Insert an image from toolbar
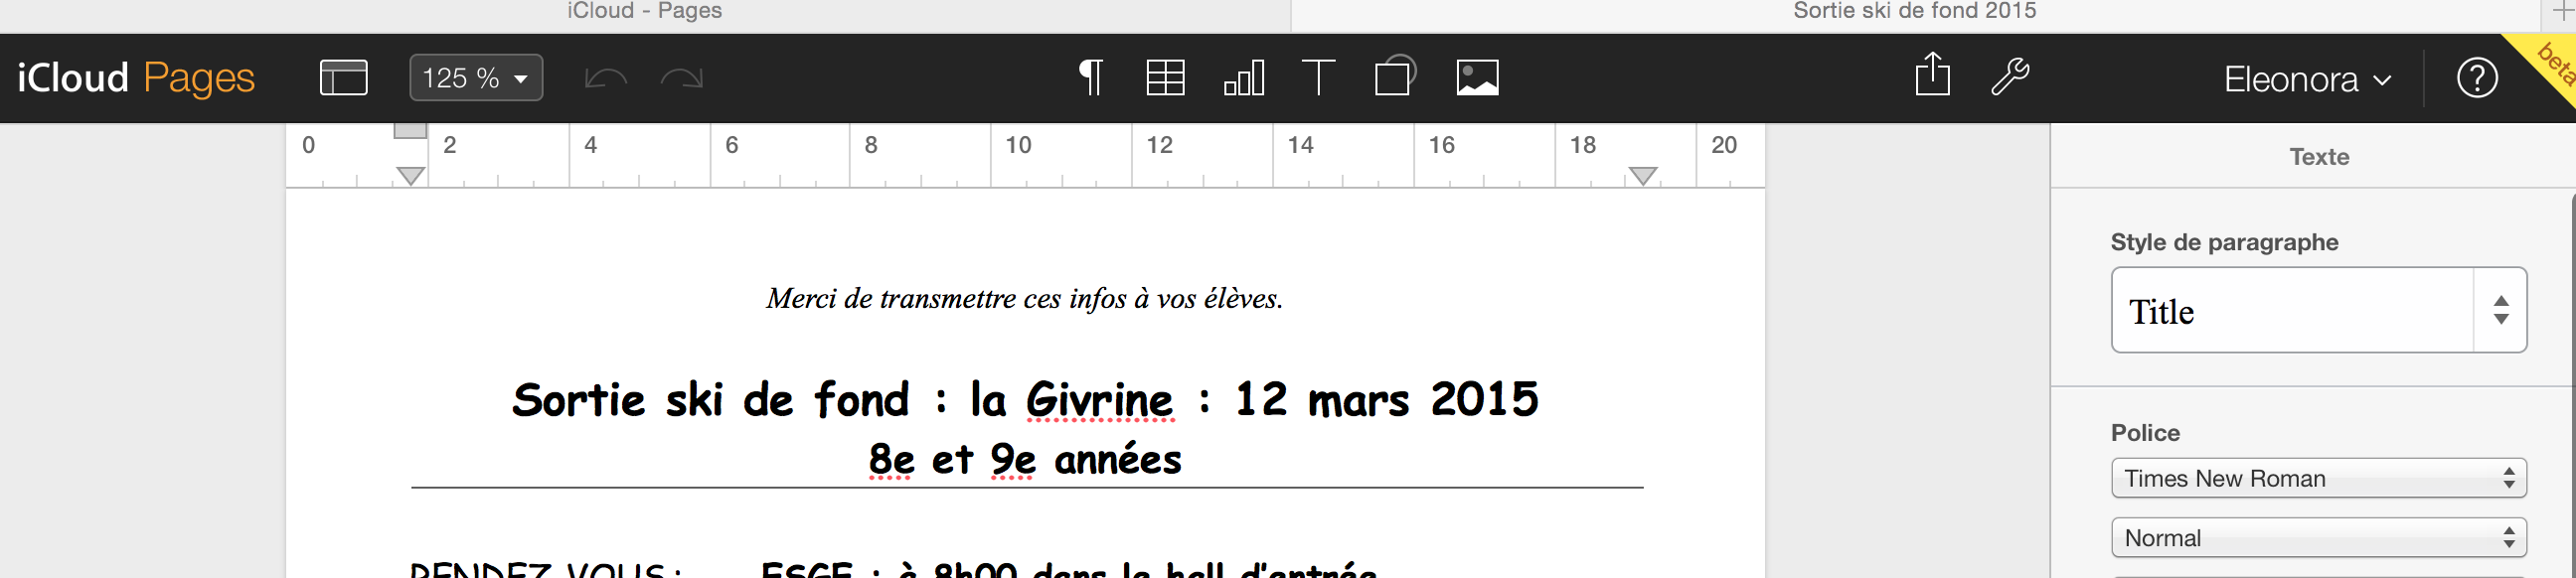 point(1477,78)
